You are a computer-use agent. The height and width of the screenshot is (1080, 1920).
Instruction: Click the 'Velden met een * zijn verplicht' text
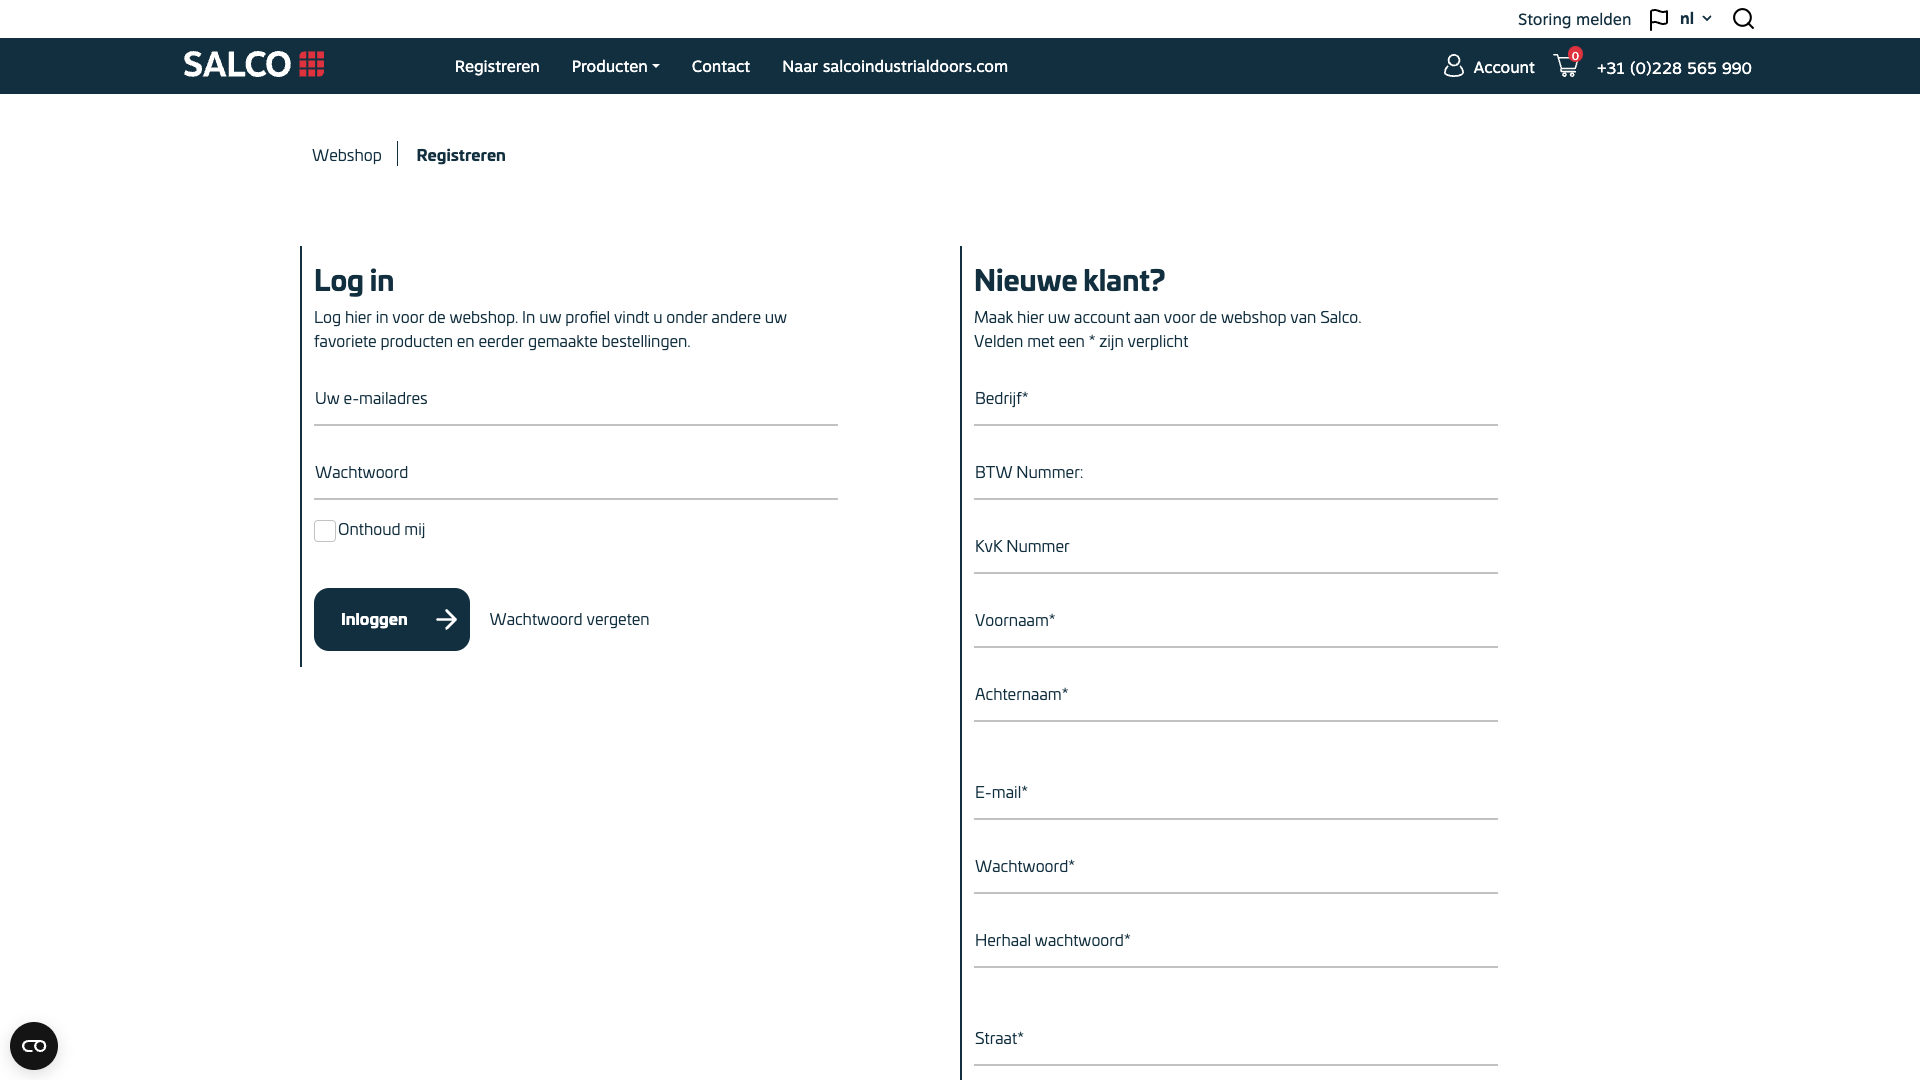1081,341
